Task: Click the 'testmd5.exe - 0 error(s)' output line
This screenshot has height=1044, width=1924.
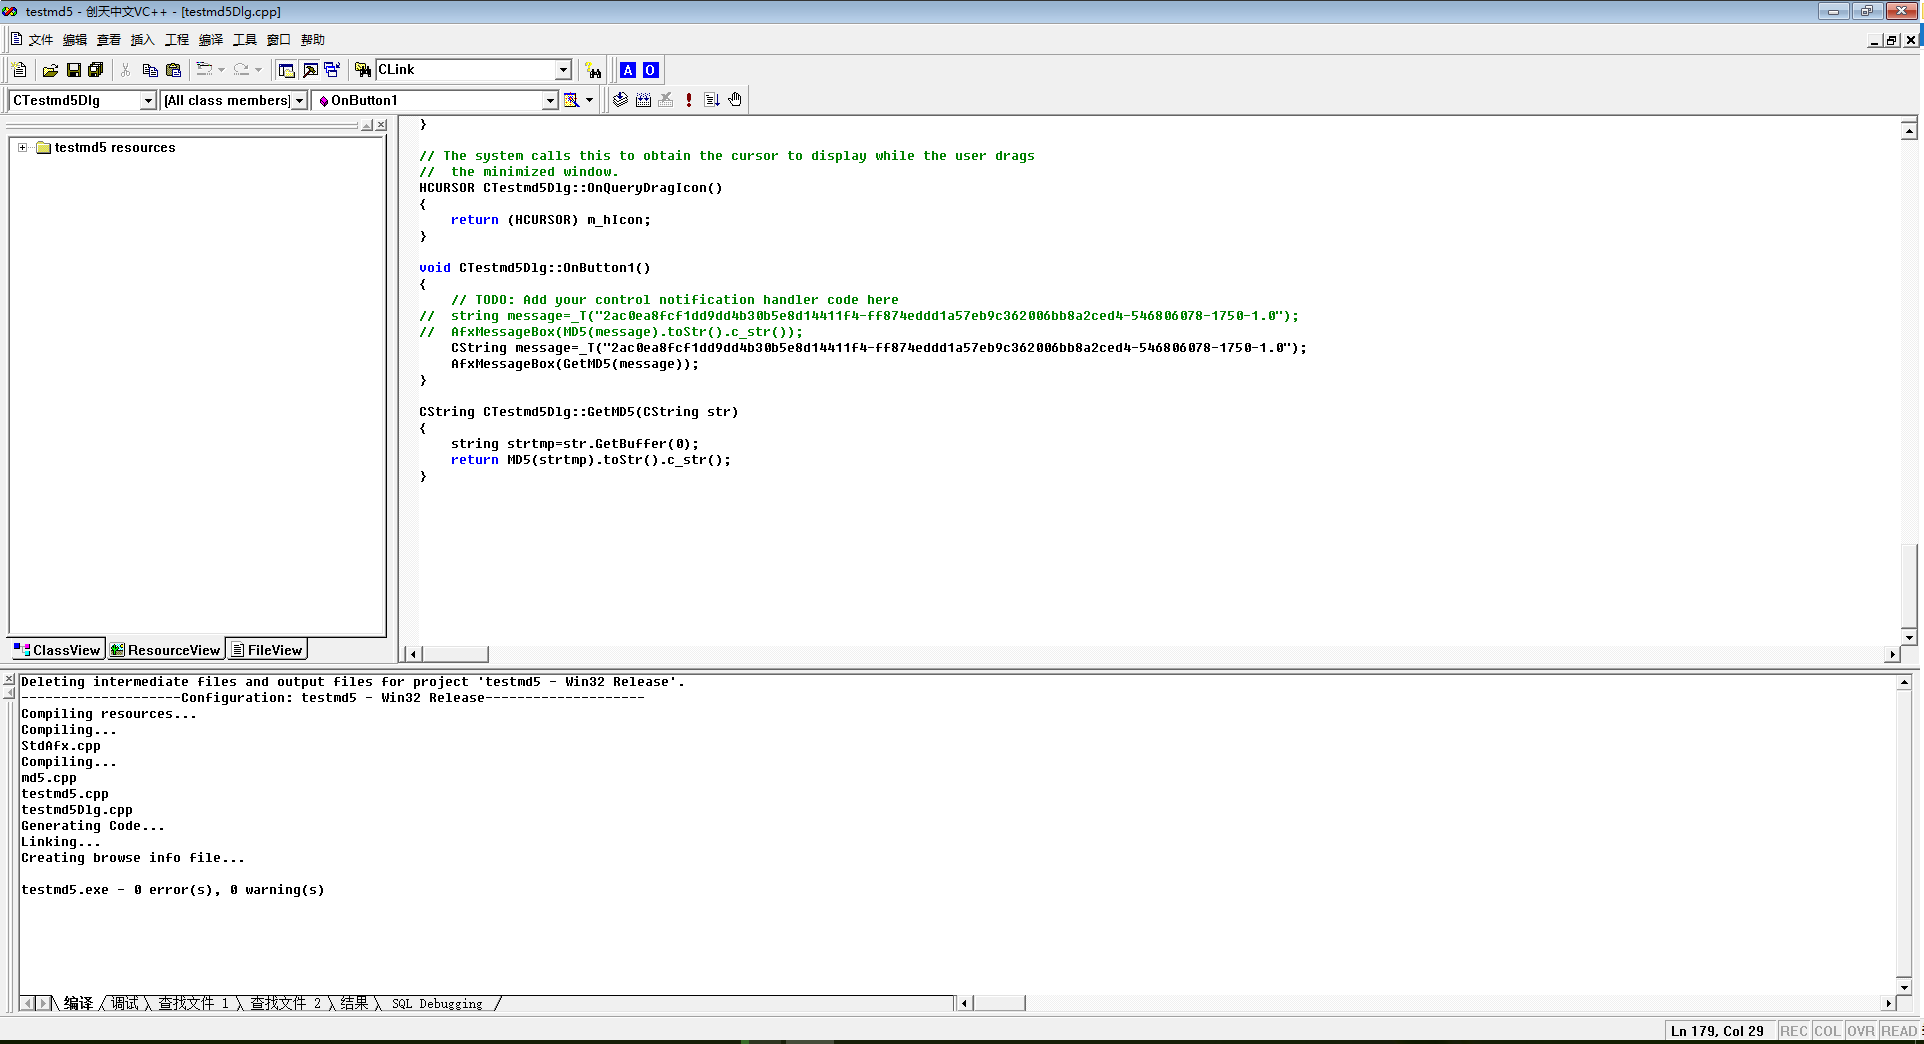Action: coord(173,890)
